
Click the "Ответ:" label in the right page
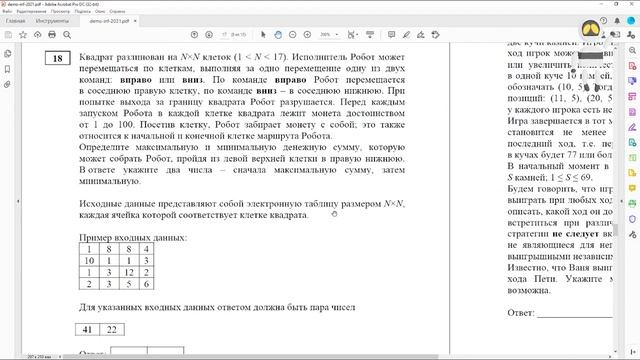pos(521,313)
